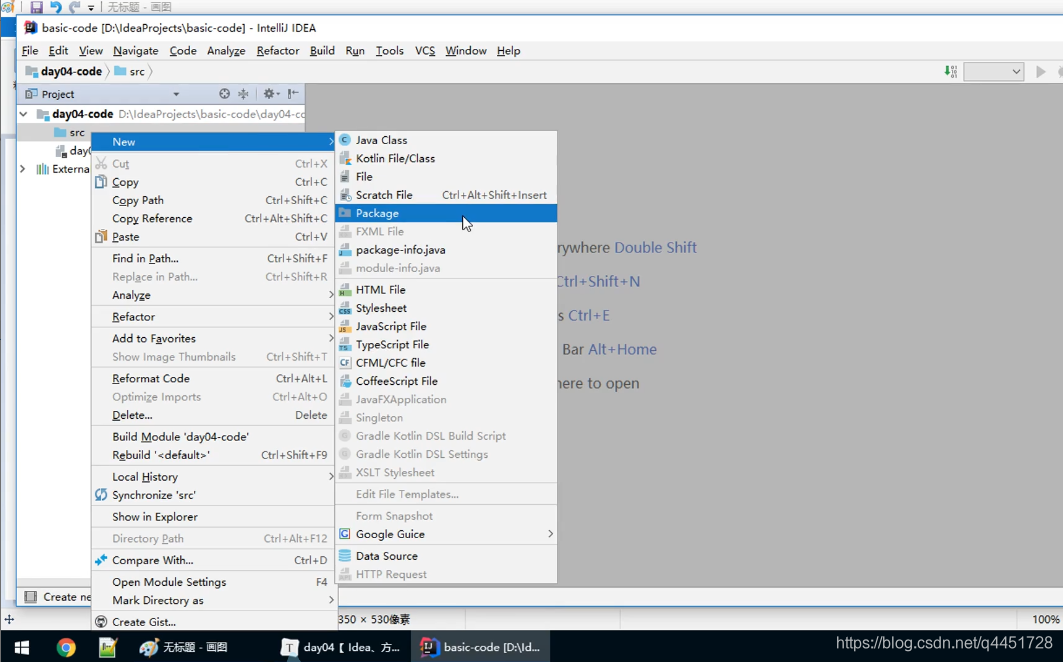Viewport: 1063px width, 662px height.
Task: Open run configuration dropdown
Action: (x=994, y=72)
